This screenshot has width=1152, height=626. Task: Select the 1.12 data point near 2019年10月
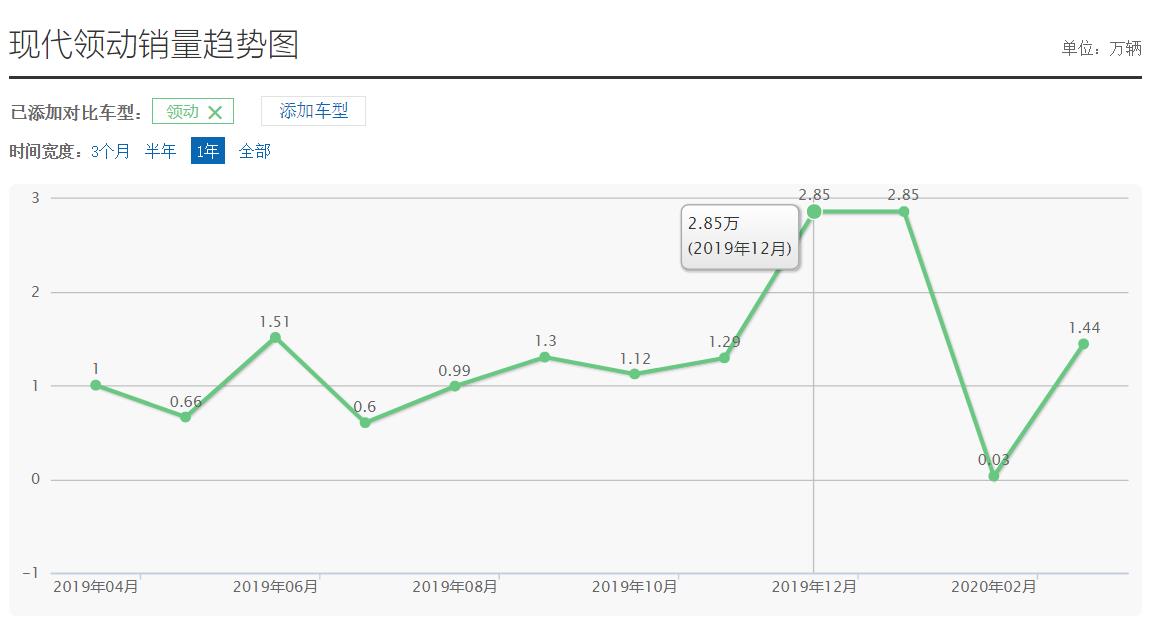click(634, 373)
